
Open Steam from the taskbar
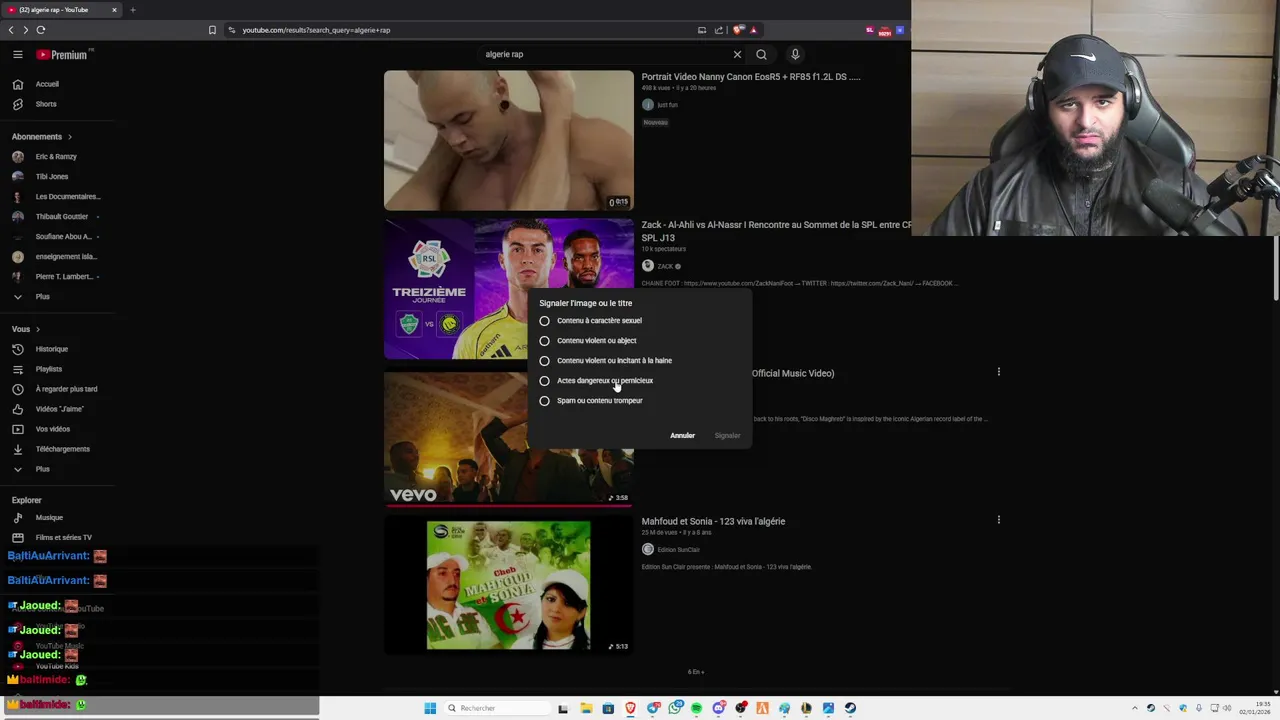[x=850, y=708]
